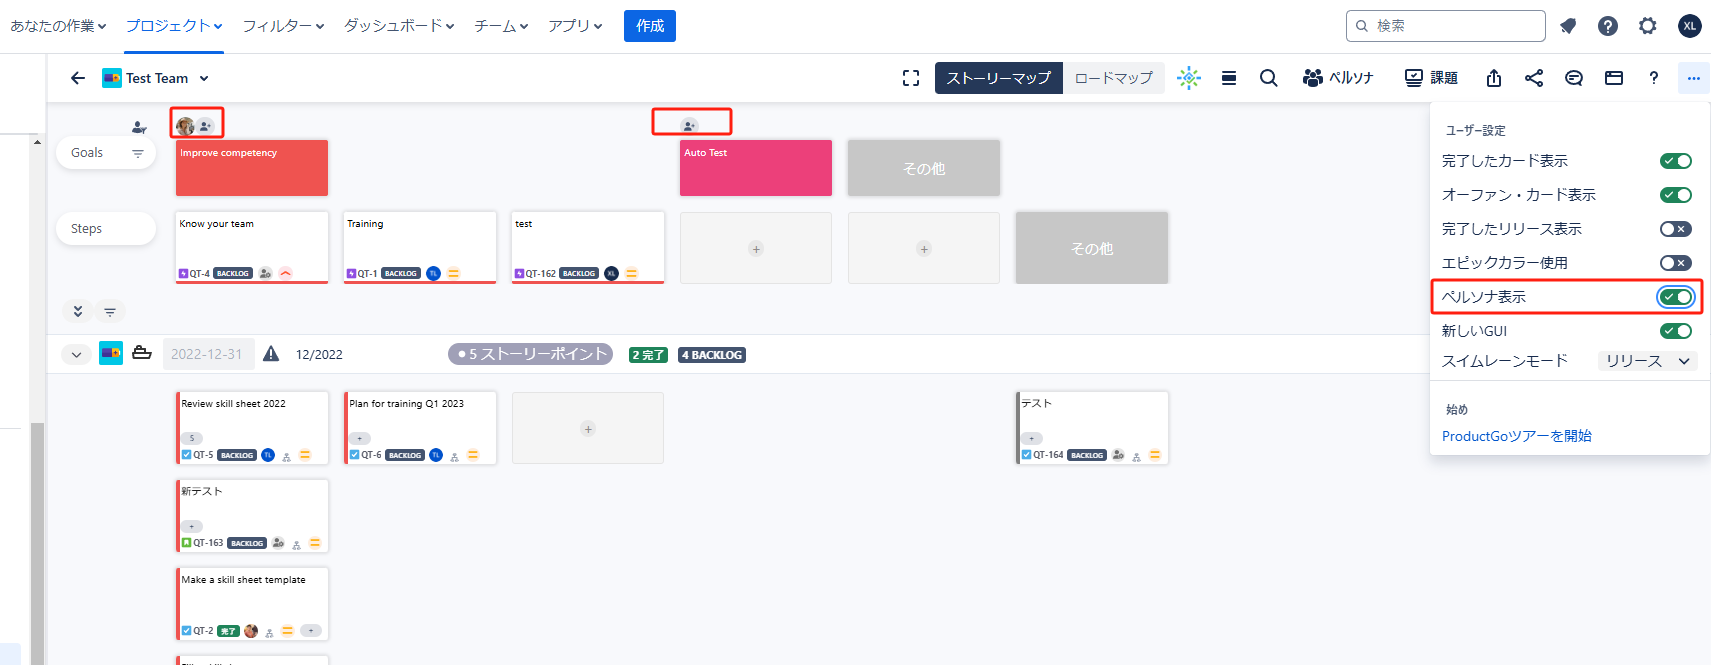The height and width of the screenshot is (665, 1711).
Task: Expand the Test Team project dropdown
Action: pyautogui.click(x=204, y=78)
